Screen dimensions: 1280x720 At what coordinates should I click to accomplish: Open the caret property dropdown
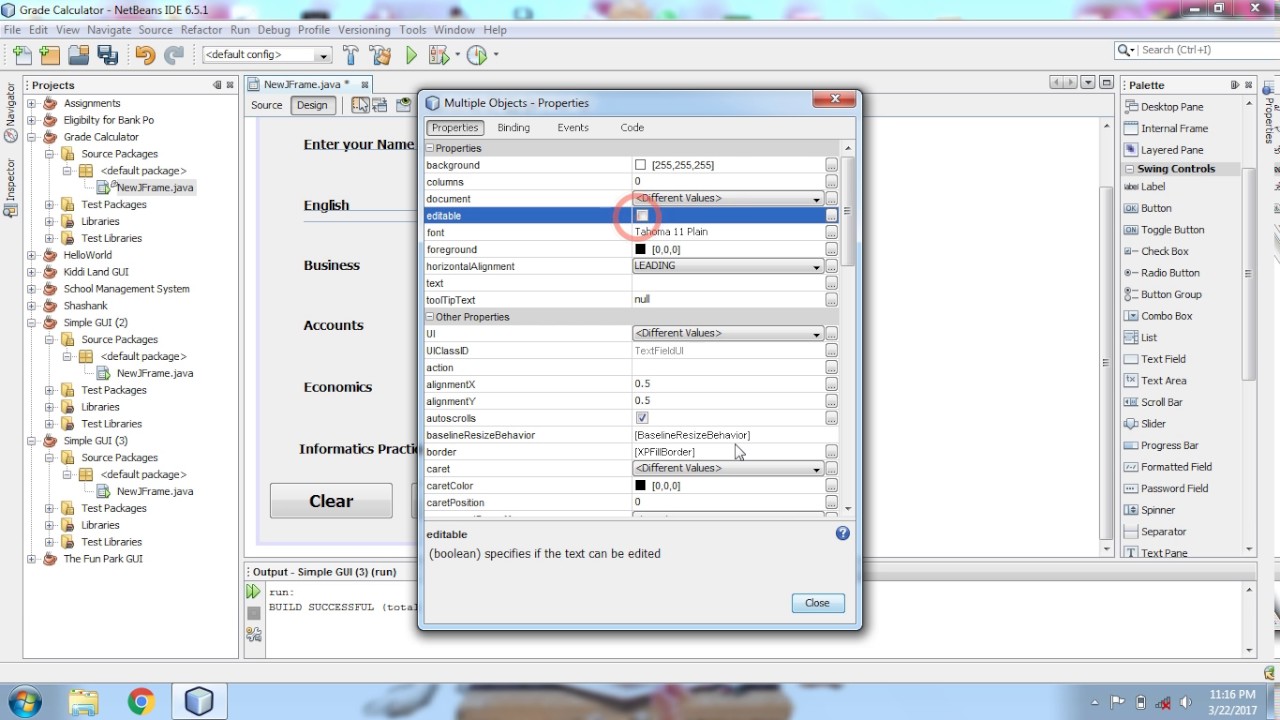[x=817, y=469]
